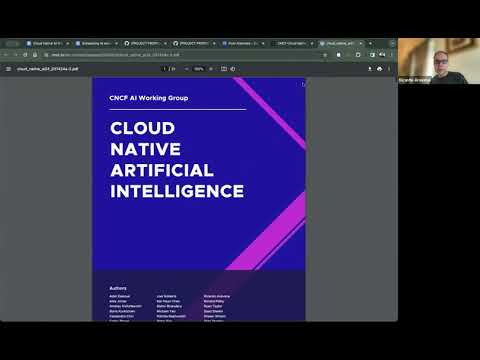The height and width of the screenshot is (360, 480).
Task: Click the fit to page icon
Action: point(224,69)
